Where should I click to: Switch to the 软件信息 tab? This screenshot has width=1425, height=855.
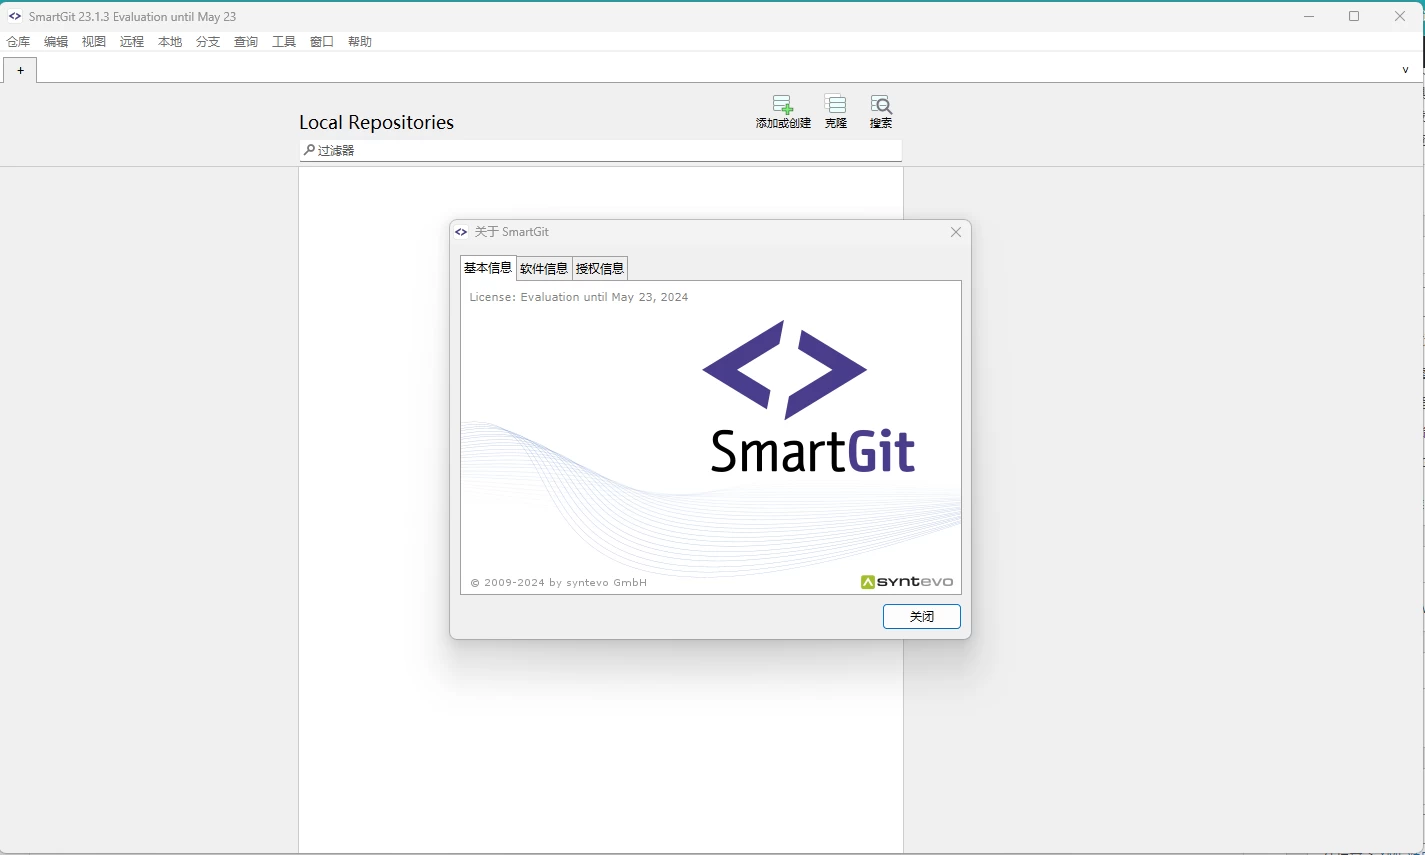click(x=544, y=268)
